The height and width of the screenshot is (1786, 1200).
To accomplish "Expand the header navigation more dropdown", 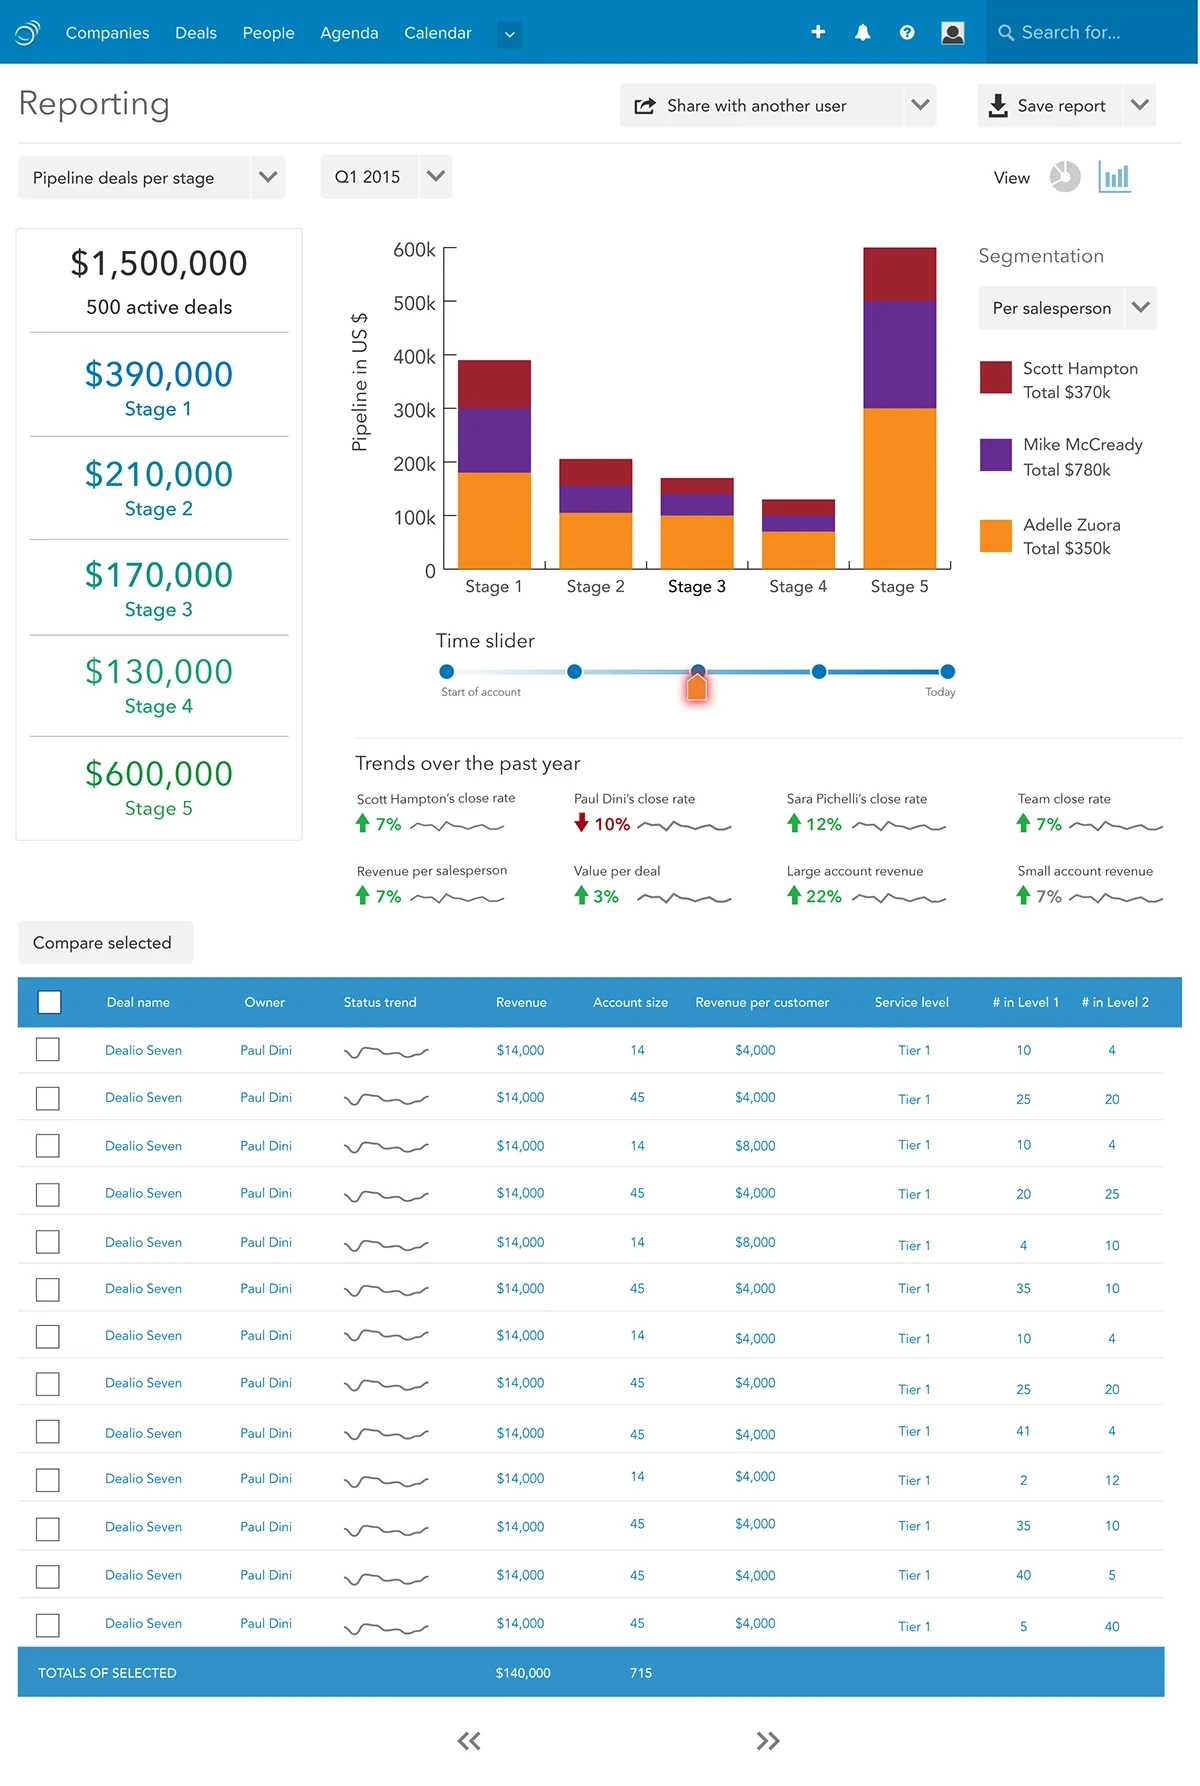I will pyautogui.click(x=509, y=34).
